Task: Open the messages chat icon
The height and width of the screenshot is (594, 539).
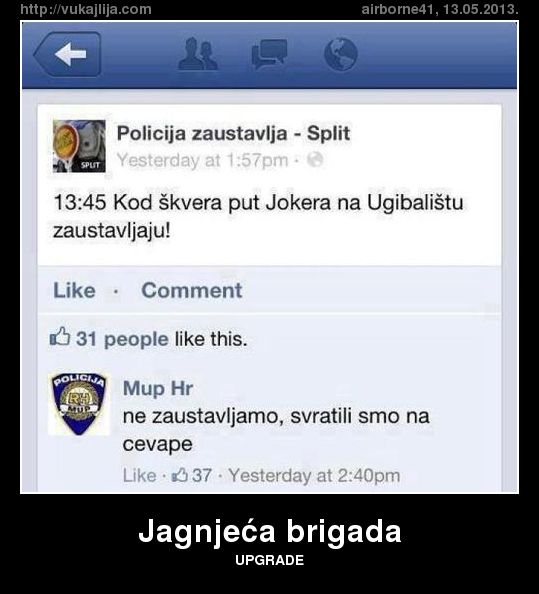Action: pos(269,54)
